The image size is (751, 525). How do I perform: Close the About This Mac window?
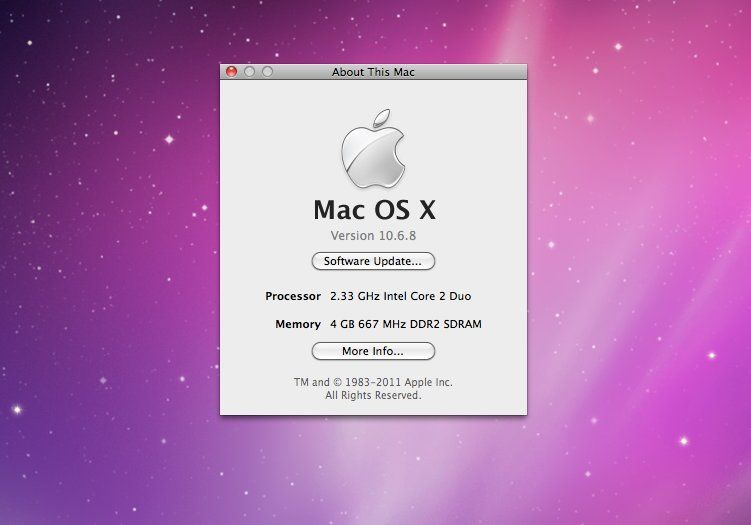(x=231, y=72)
